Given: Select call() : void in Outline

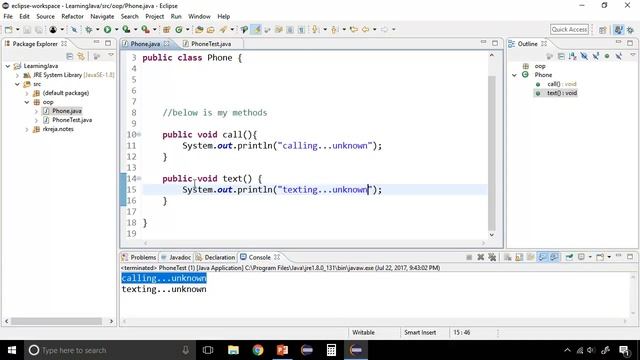Looking at the screenshot, I should 562,84.
